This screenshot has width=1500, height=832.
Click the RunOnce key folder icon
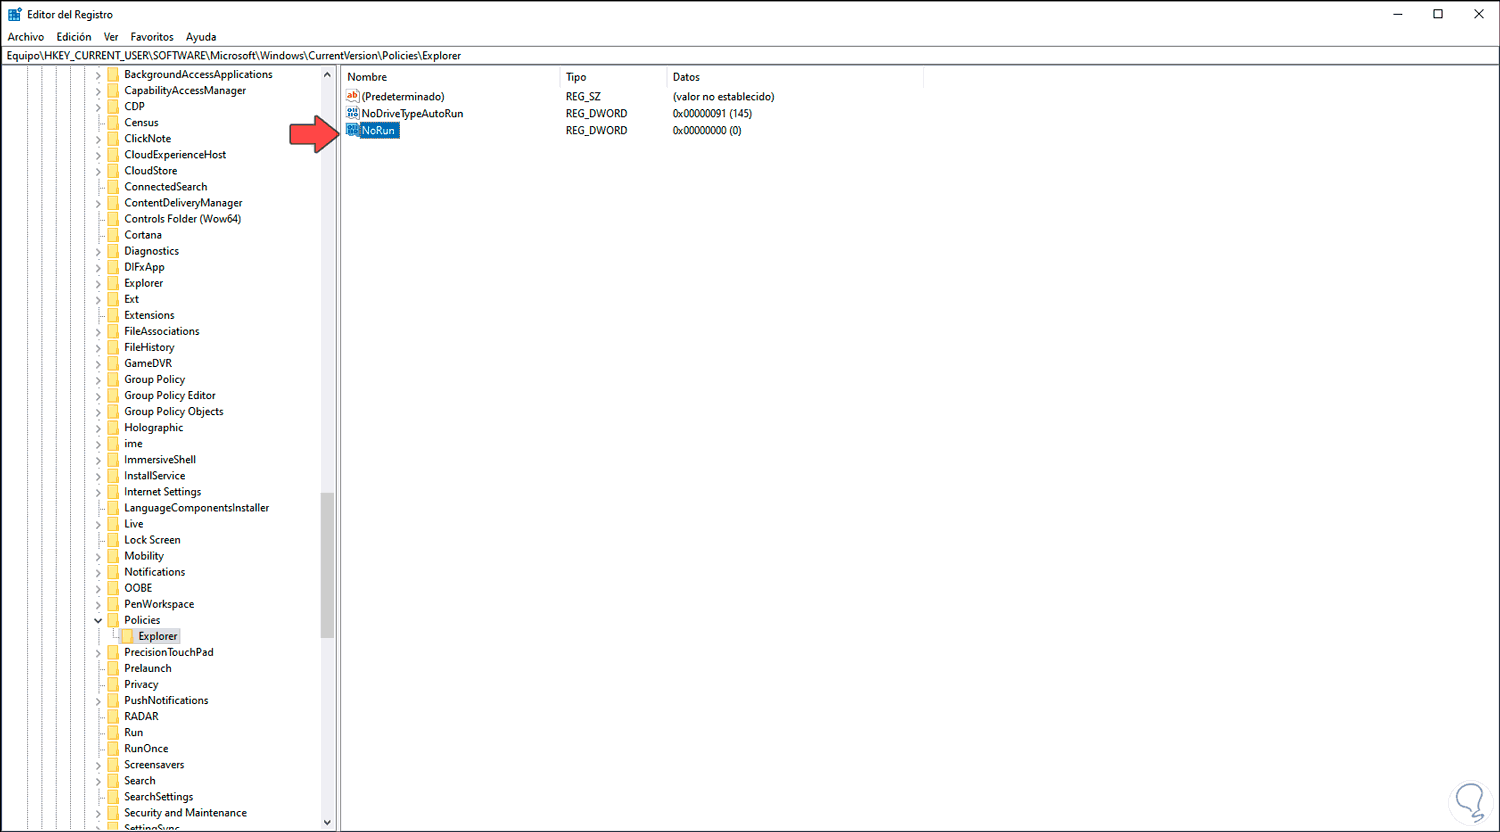pos(113,748)
